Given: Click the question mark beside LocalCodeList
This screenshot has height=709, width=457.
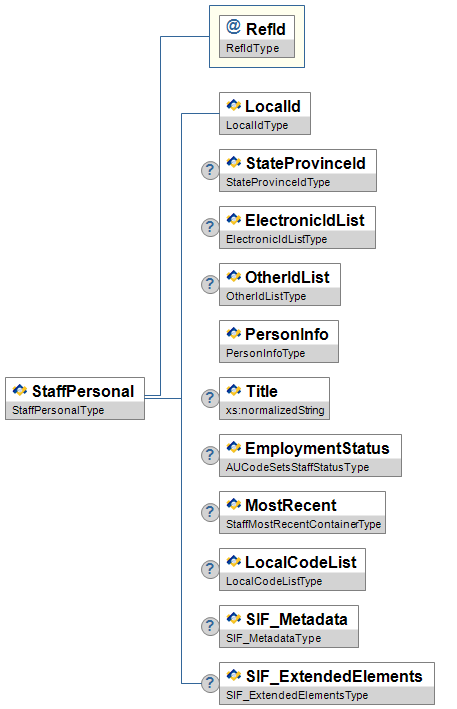Looking at the screenshot, I should [210, 569].
